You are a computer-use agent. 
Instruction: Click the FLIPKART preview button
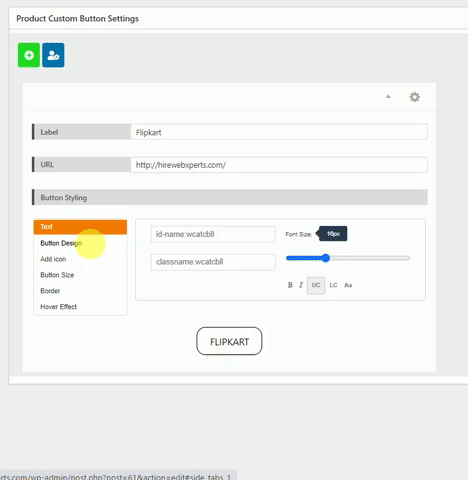click(229, 341)
